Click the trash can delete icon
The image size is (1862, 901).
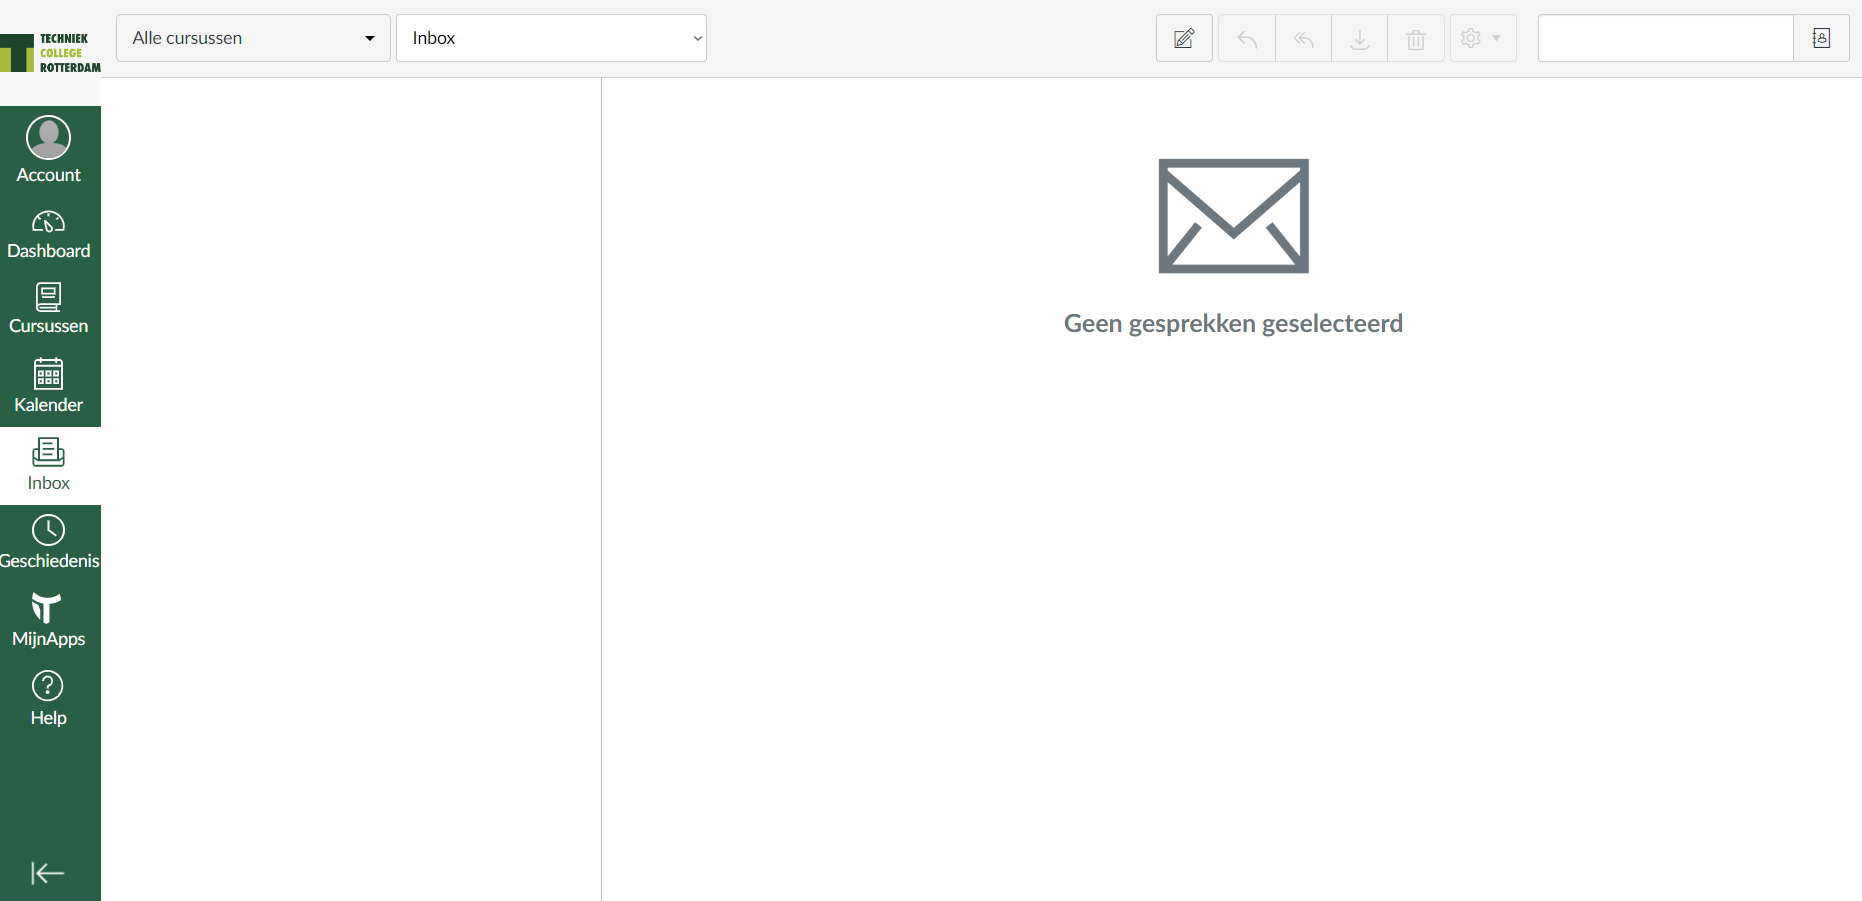point(1415,39)
